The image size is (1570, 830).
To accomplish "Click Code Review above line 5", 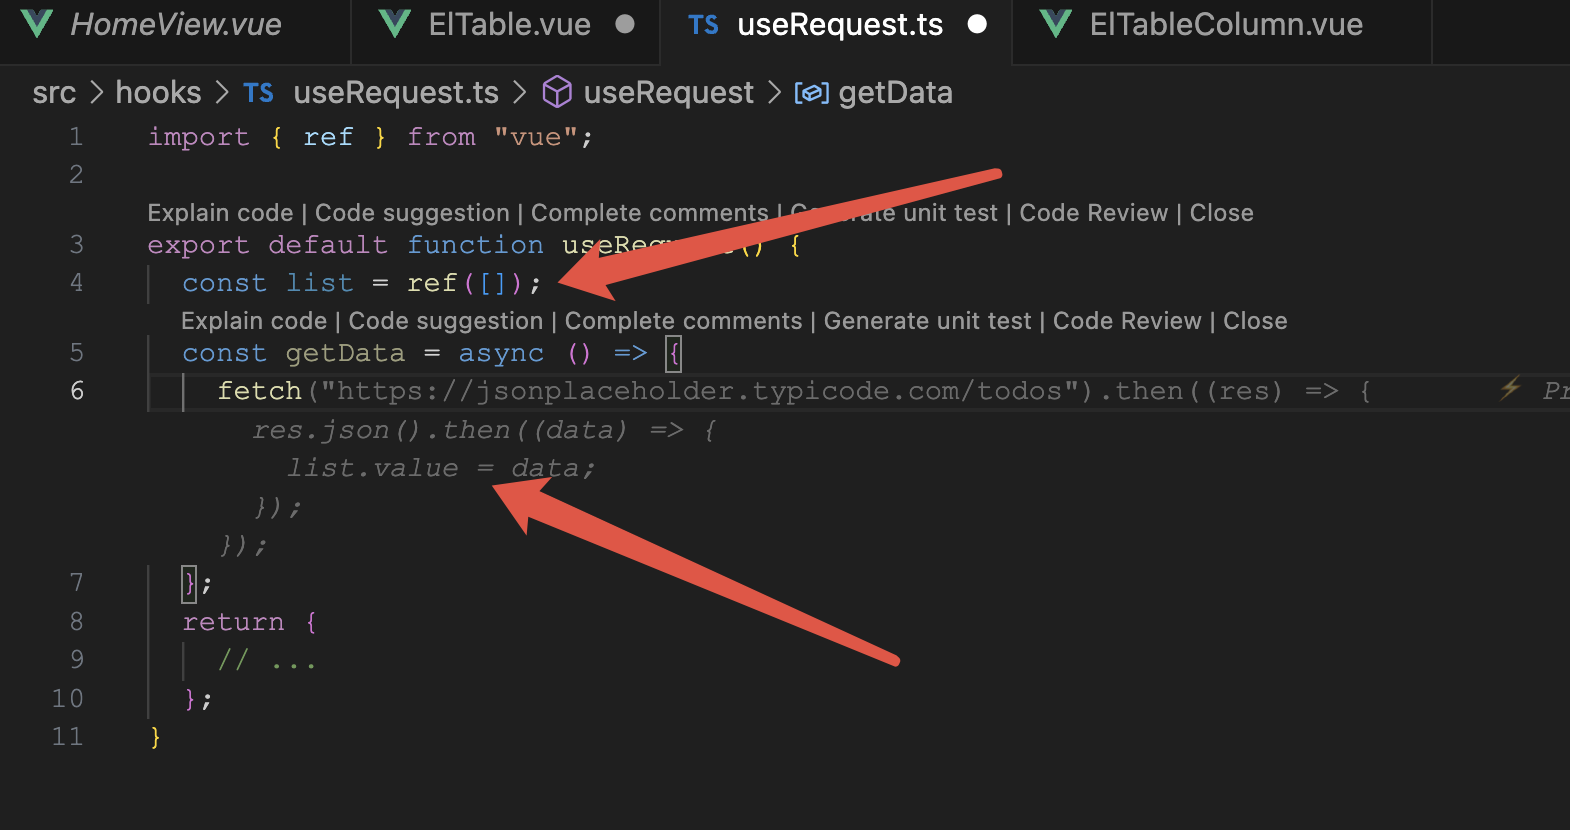I will point(1127,321).
